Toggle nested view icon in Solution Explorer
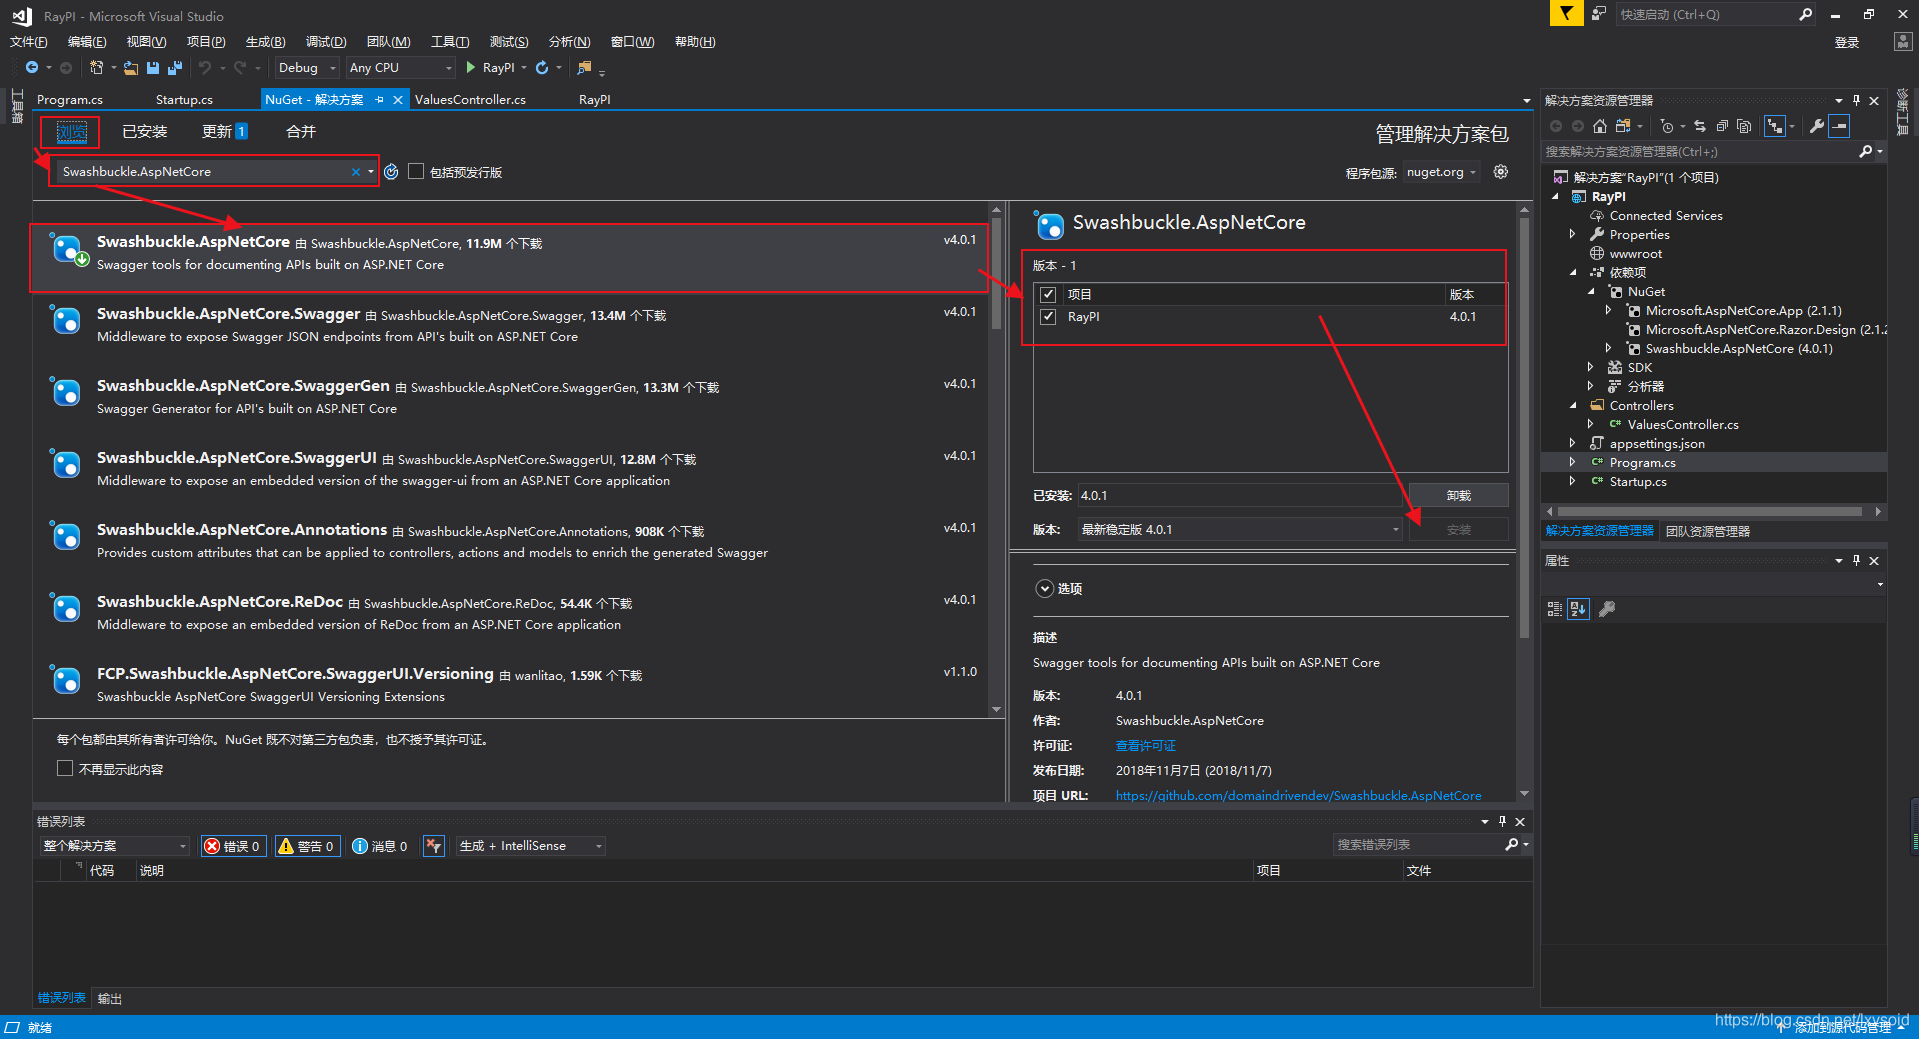Image resolution: width=1919 pixels, height=1039 pixels. (1775, 126)
